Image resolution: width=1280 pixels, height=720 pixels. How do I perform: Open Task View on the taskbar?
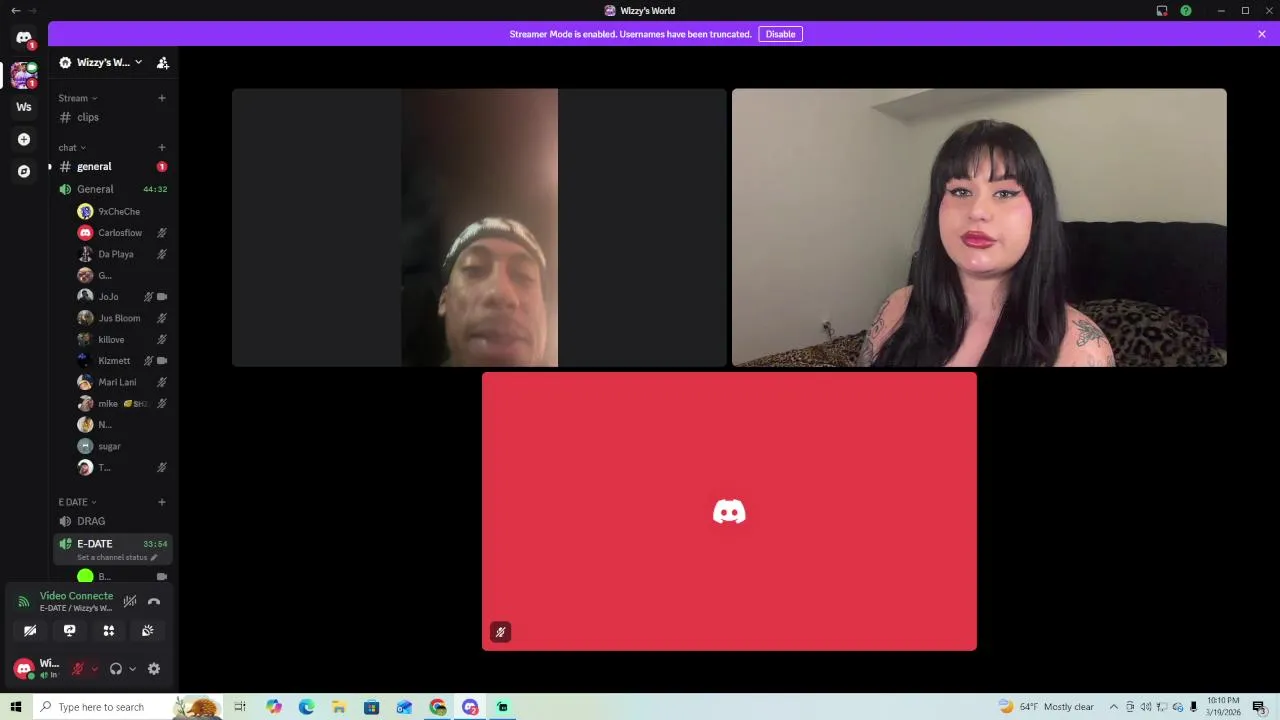click(x=240, y=707)
